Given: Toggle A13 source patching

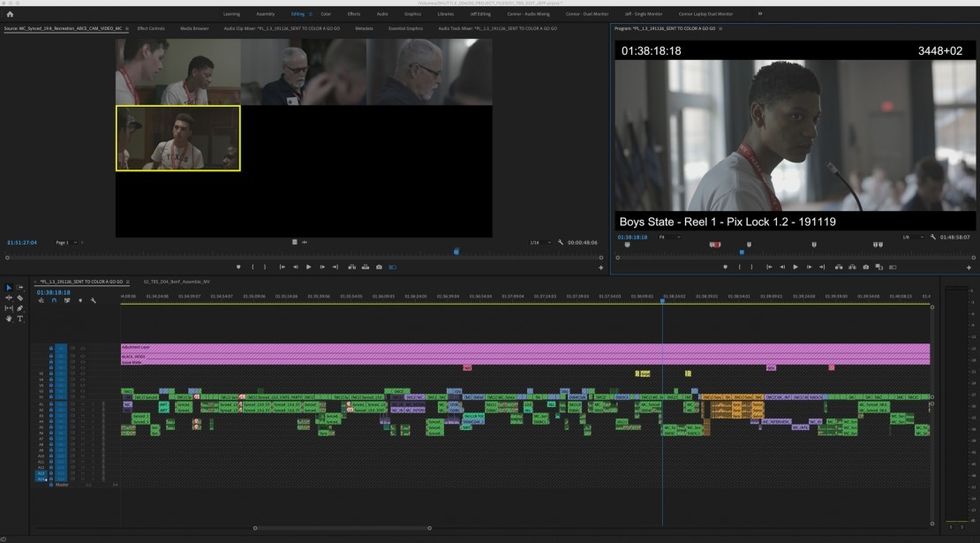Looking at the screenshot, I should pyautogui.click(x=41, y=474).
